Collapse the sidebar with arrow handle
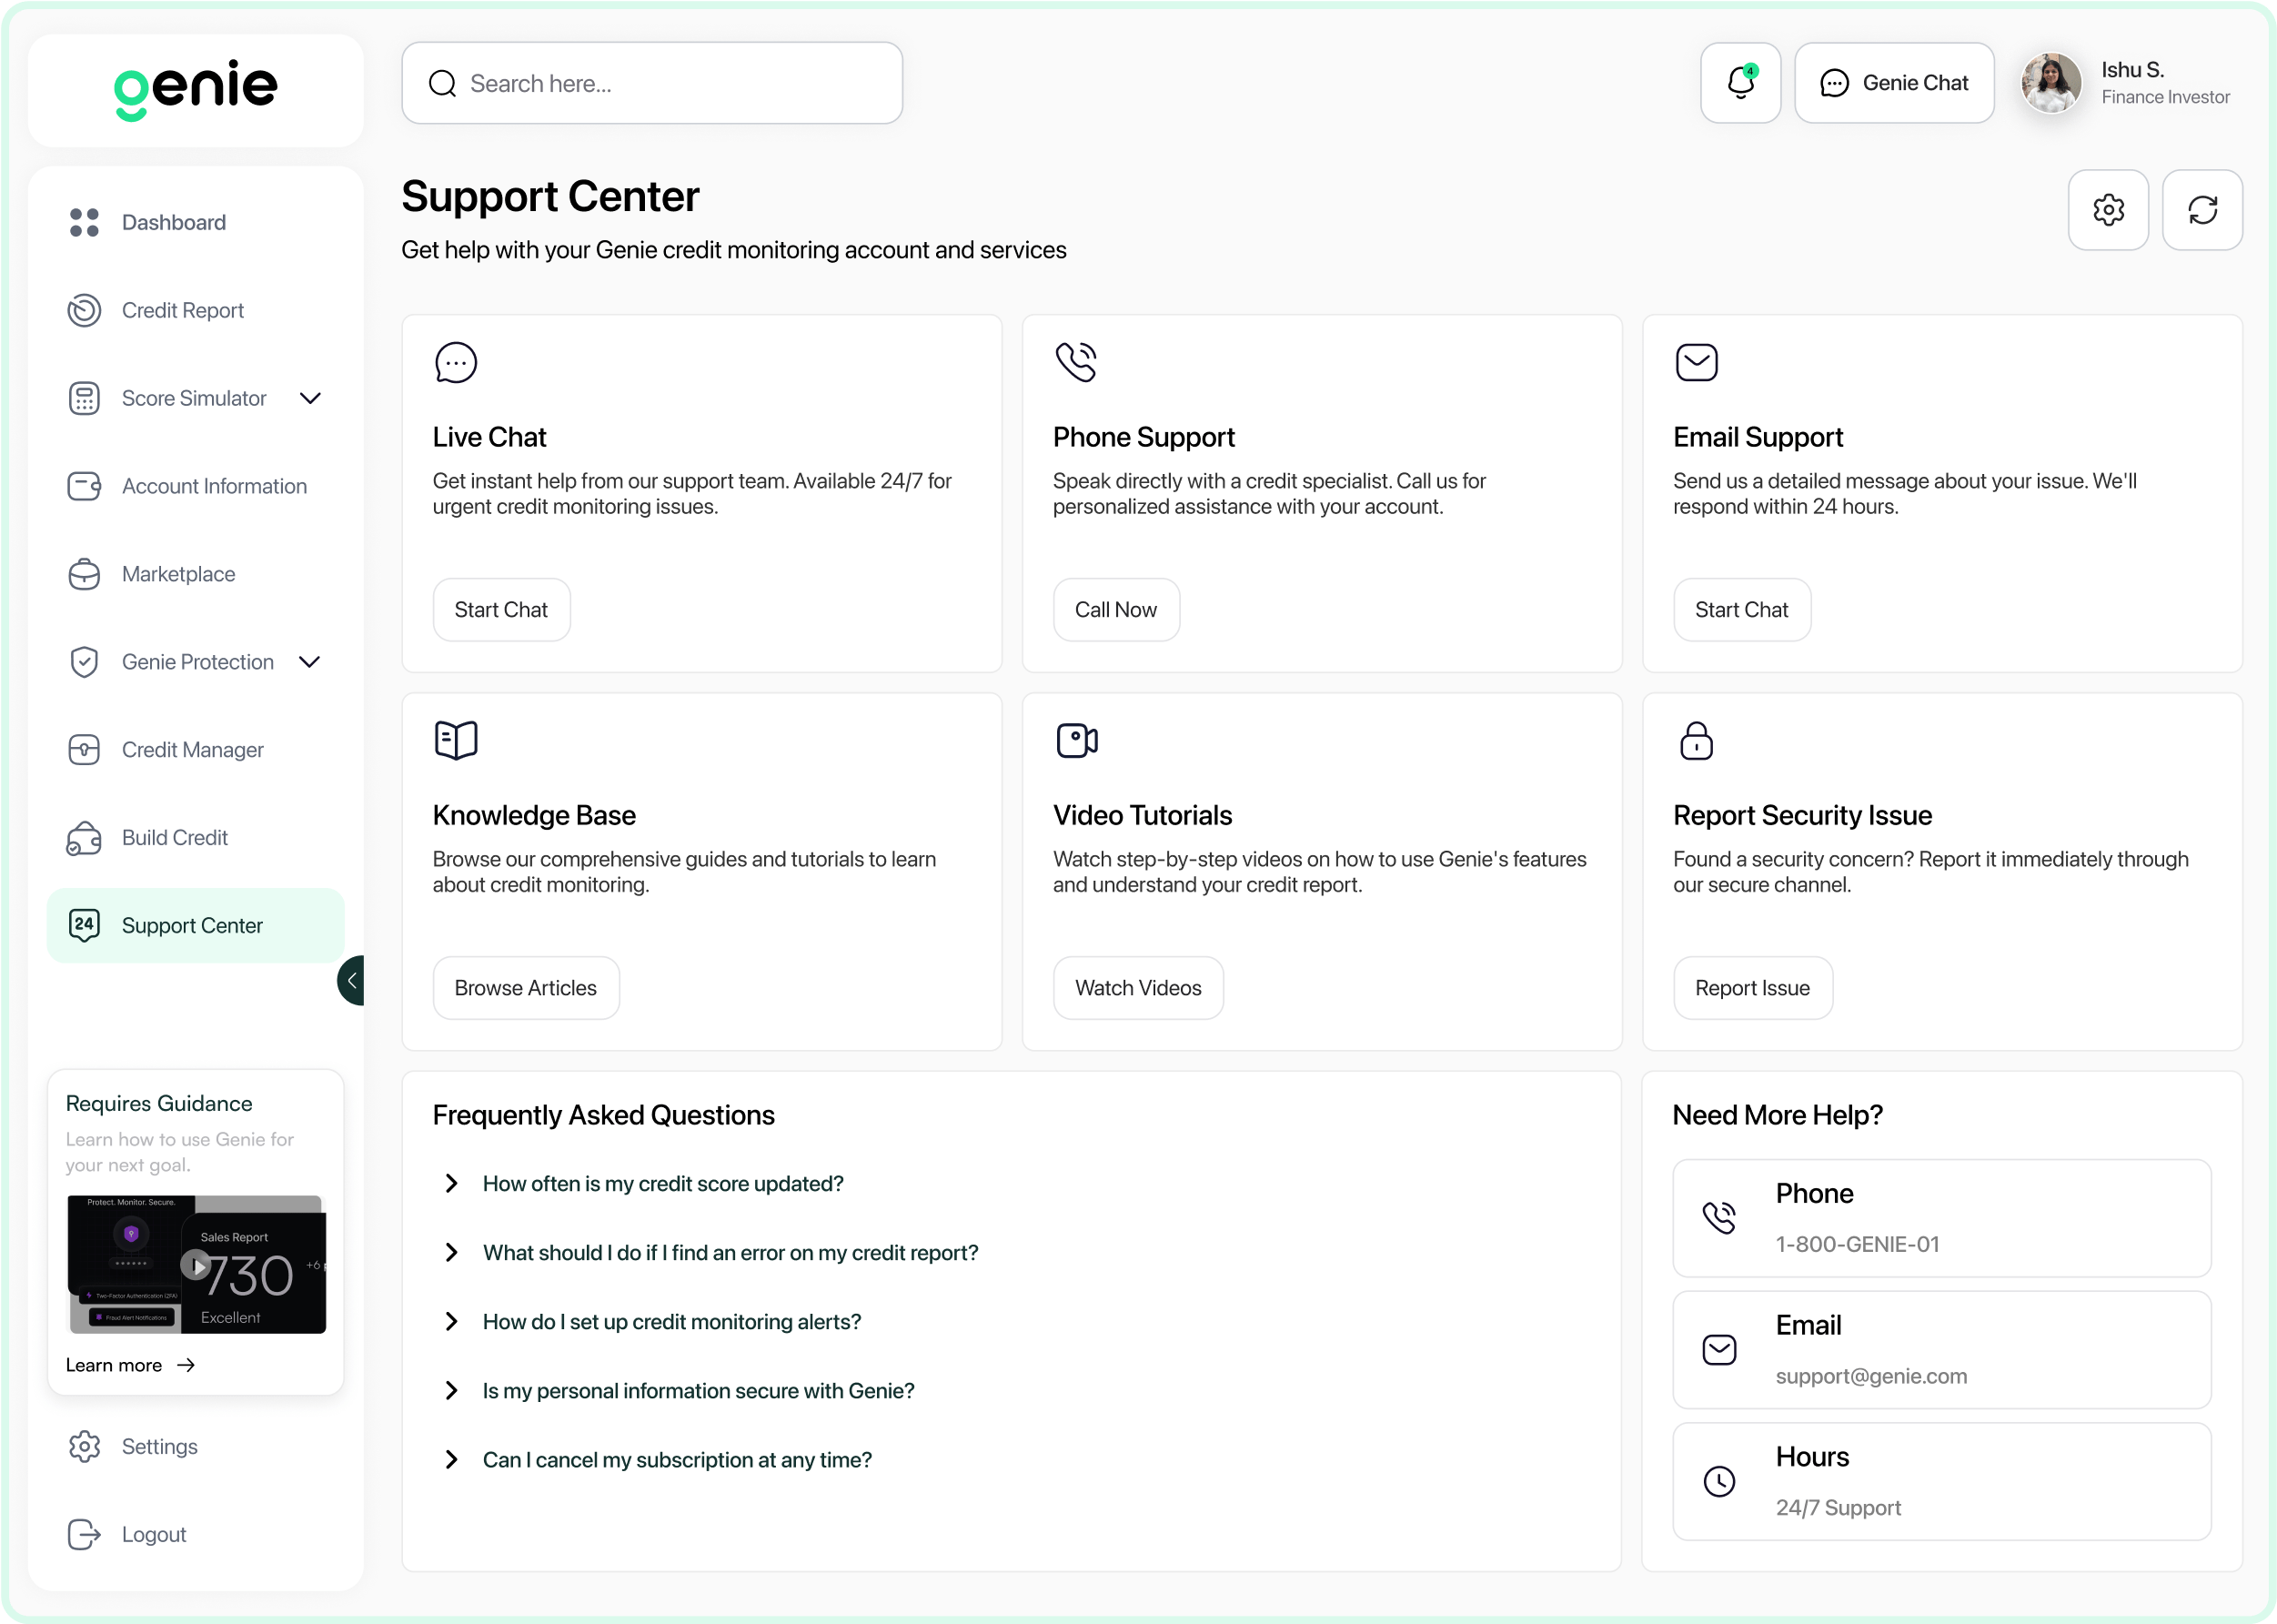Image resolution: width=2277 pixels, height=1624 pixels. [351, 980]
